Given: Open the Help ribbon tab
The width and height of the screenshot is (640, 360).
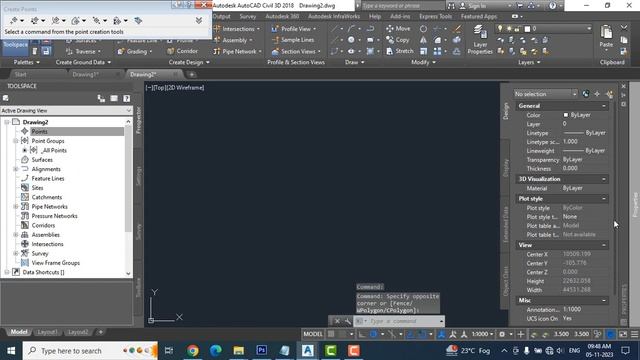Looking at the screenshot, I should point(375,17).
